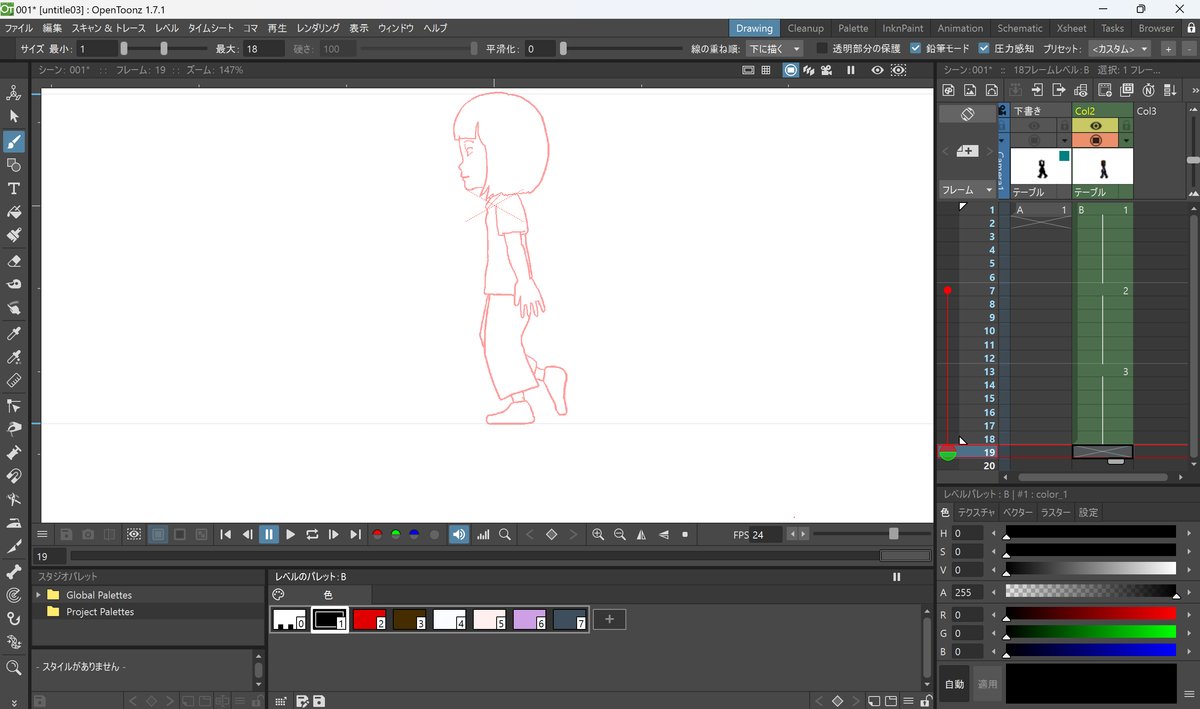Toggle Col2 lock

[1126, 126]
